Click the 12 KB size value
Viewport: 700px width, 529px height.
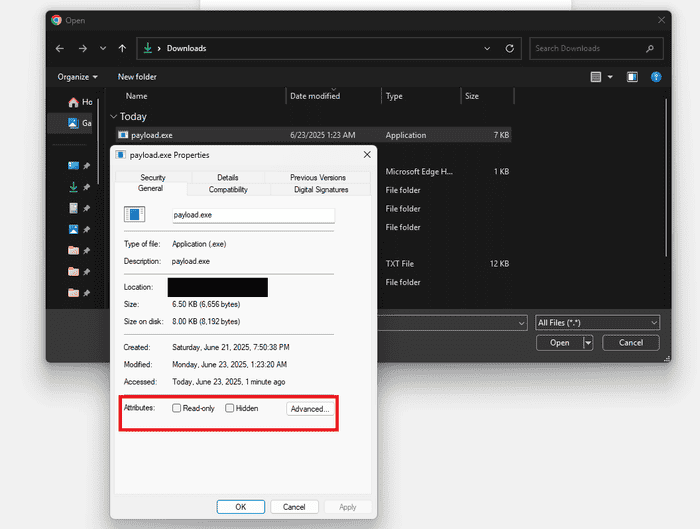pyautogui.click(x=499, y=264)
